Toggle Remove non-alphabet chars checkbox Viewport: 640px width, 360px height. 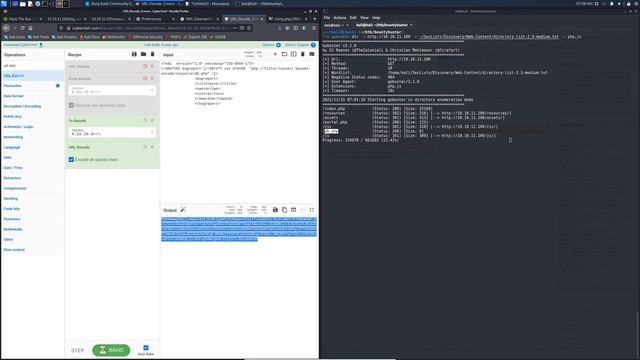point(71,105)
